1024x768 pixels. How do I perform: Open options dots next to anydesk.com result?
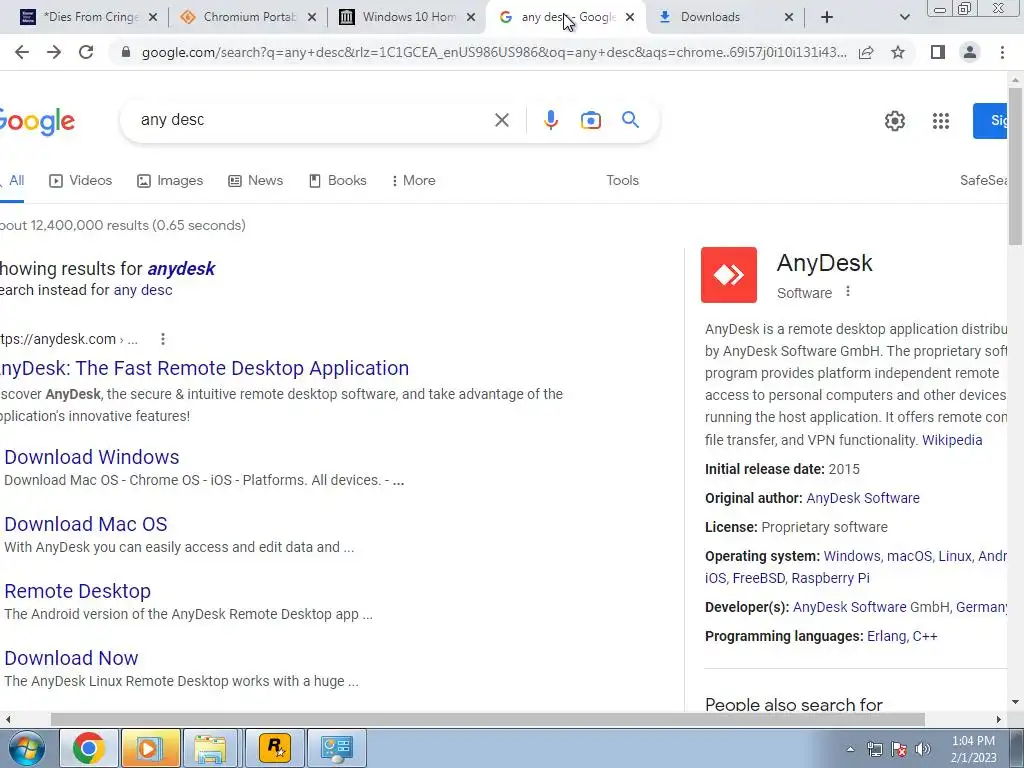pos(163,339)
